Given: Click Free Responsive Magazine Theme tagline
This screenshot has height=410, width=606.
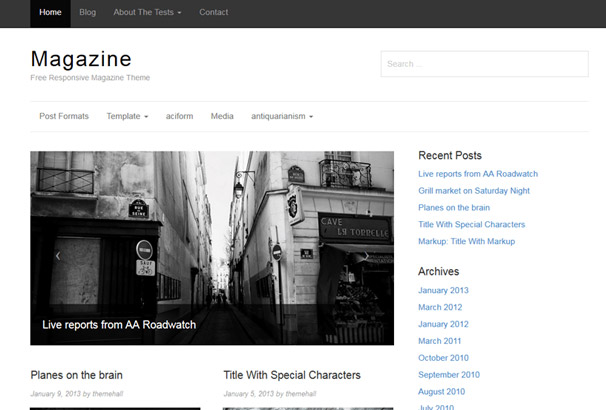Looking at the screenshot, I should click(x=90, y=78).
